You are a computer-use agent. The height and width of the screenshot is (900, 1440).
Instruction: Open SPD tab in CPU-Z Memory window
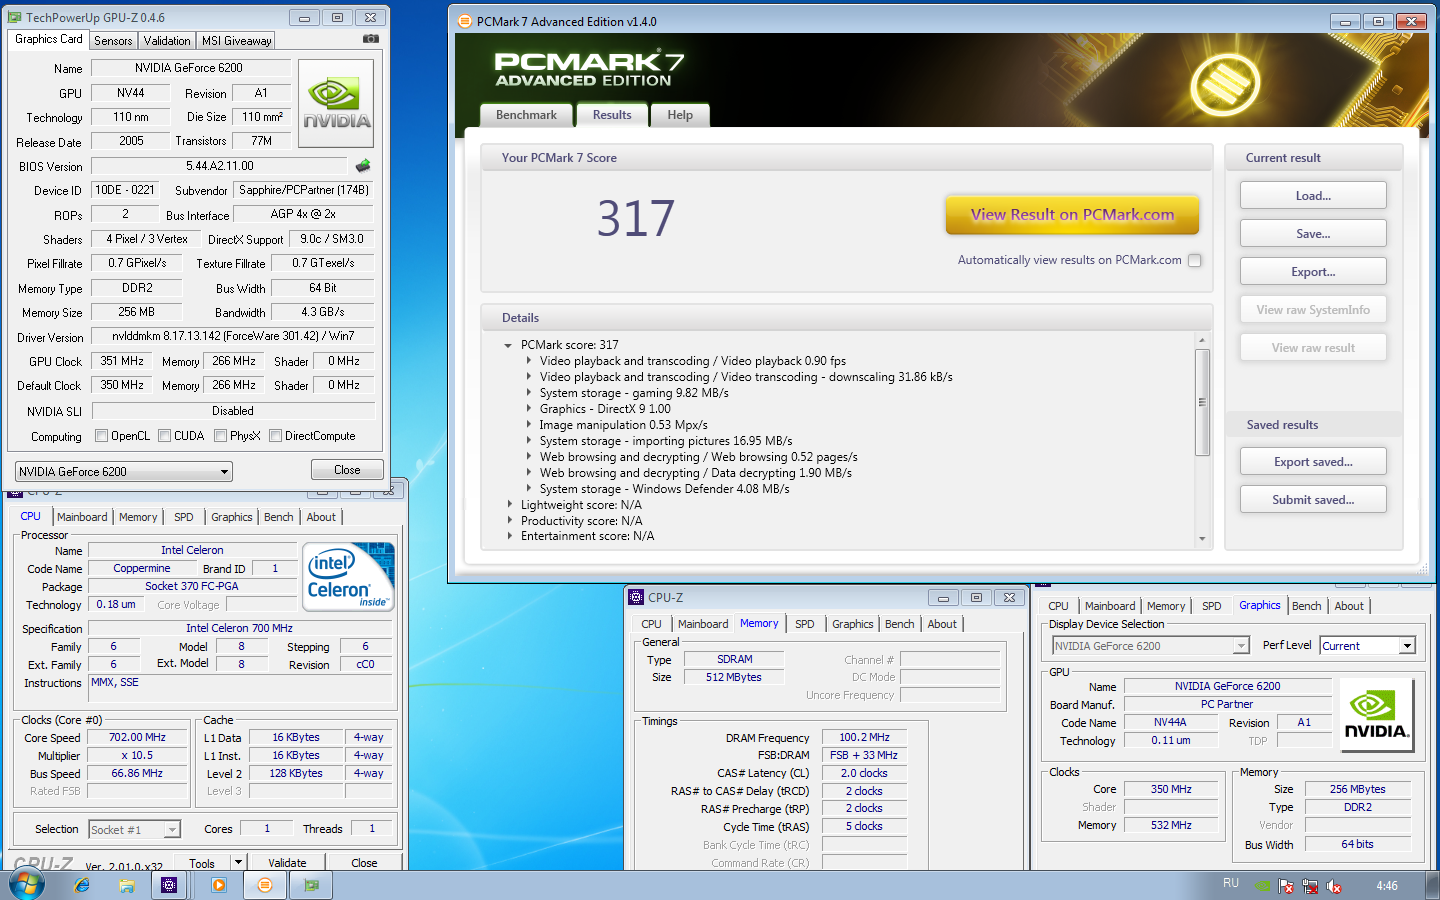805,624
